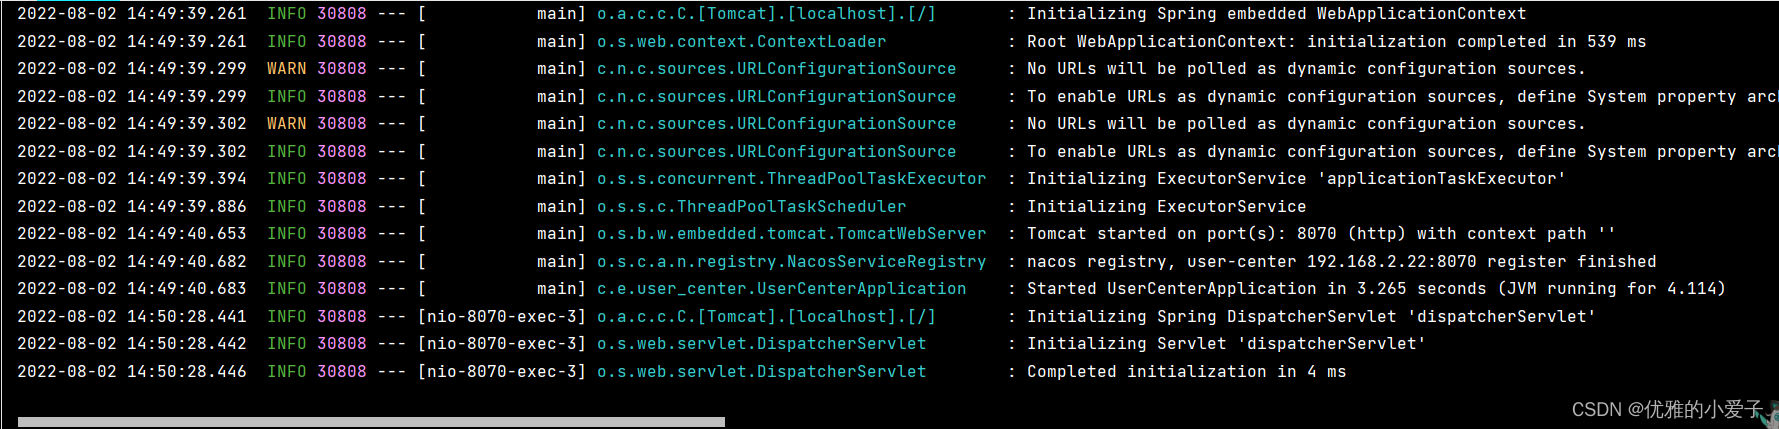
Task: Click 'nacos registry, user-center 192.168.2.22:8070 register finished'
Action: click(1341, 262)
